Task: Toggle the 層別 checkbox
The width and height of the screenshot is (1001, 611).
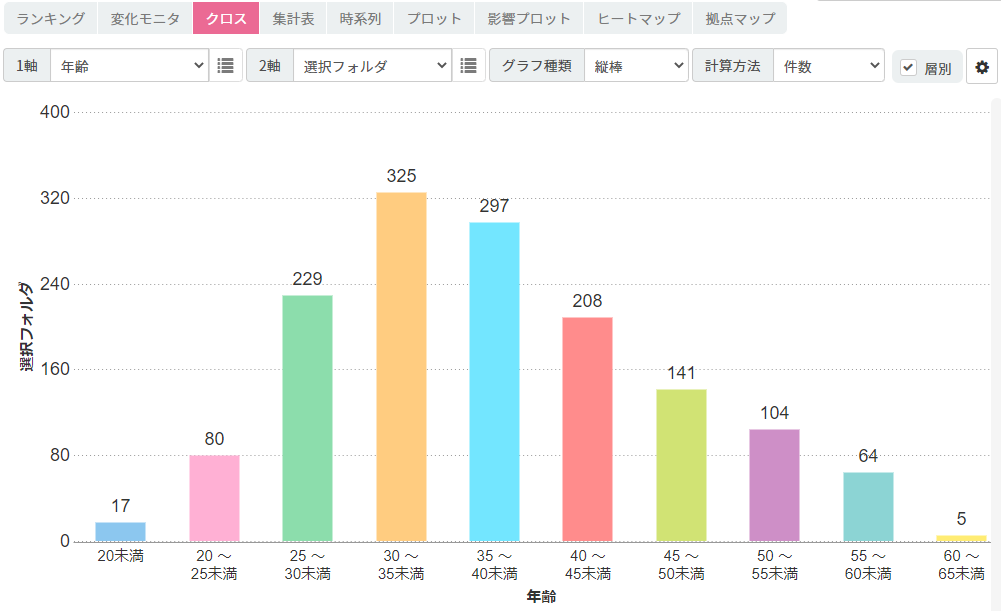Action: tap(908, 67)
